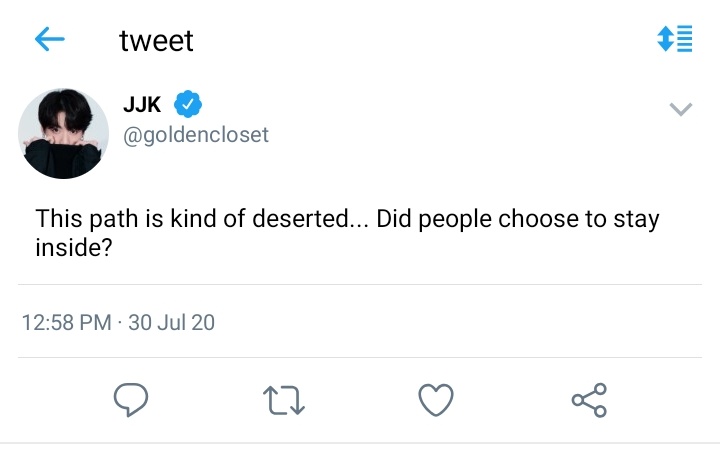
Task: Retweet this post
Action: (x=284, y=400)
